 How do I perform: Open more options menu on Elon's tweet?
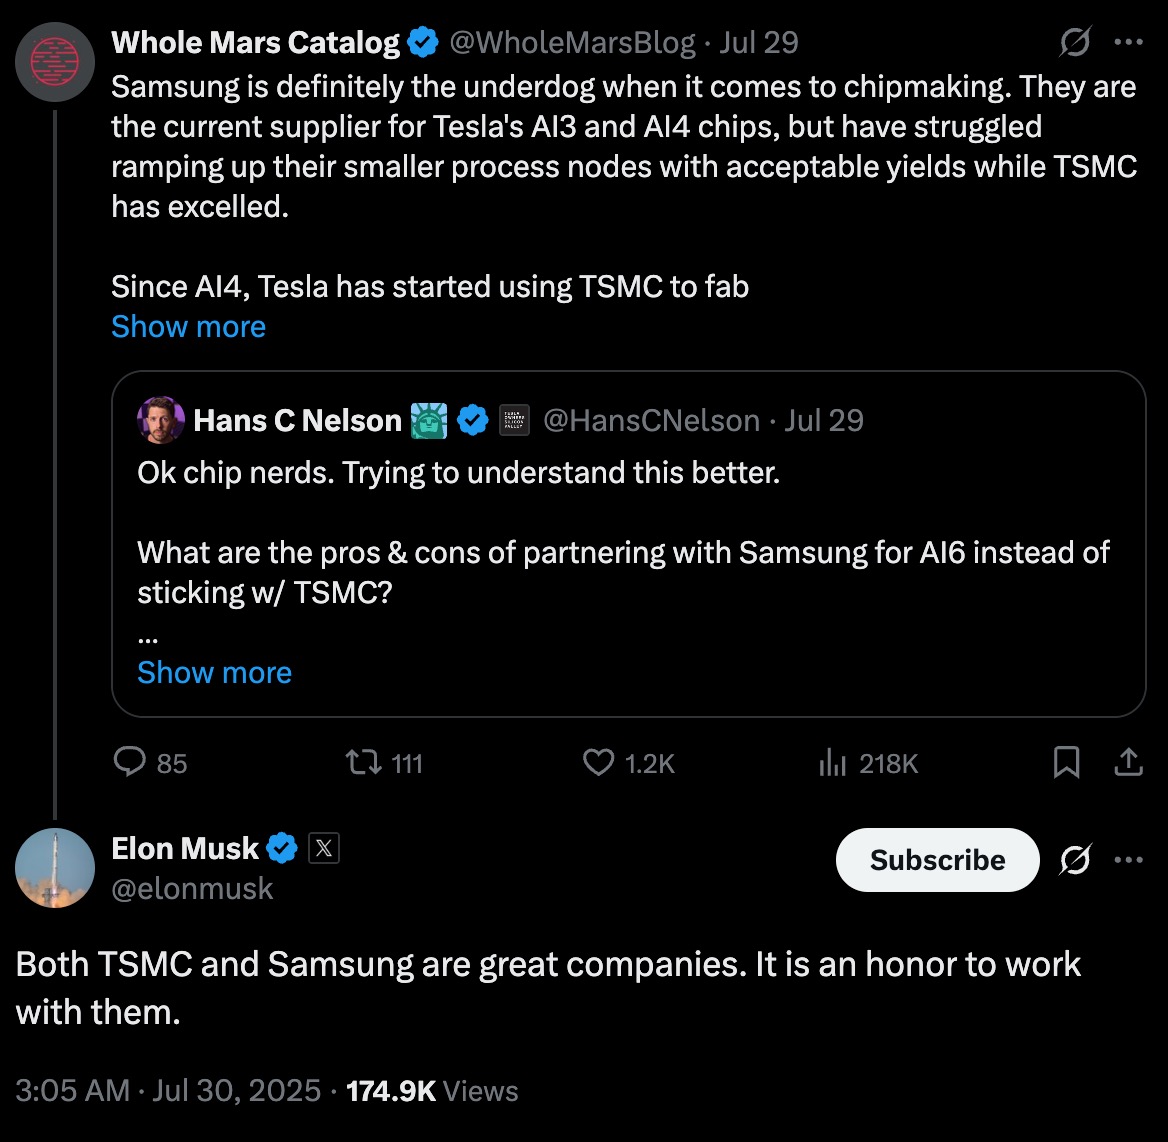pos(1128,860)
